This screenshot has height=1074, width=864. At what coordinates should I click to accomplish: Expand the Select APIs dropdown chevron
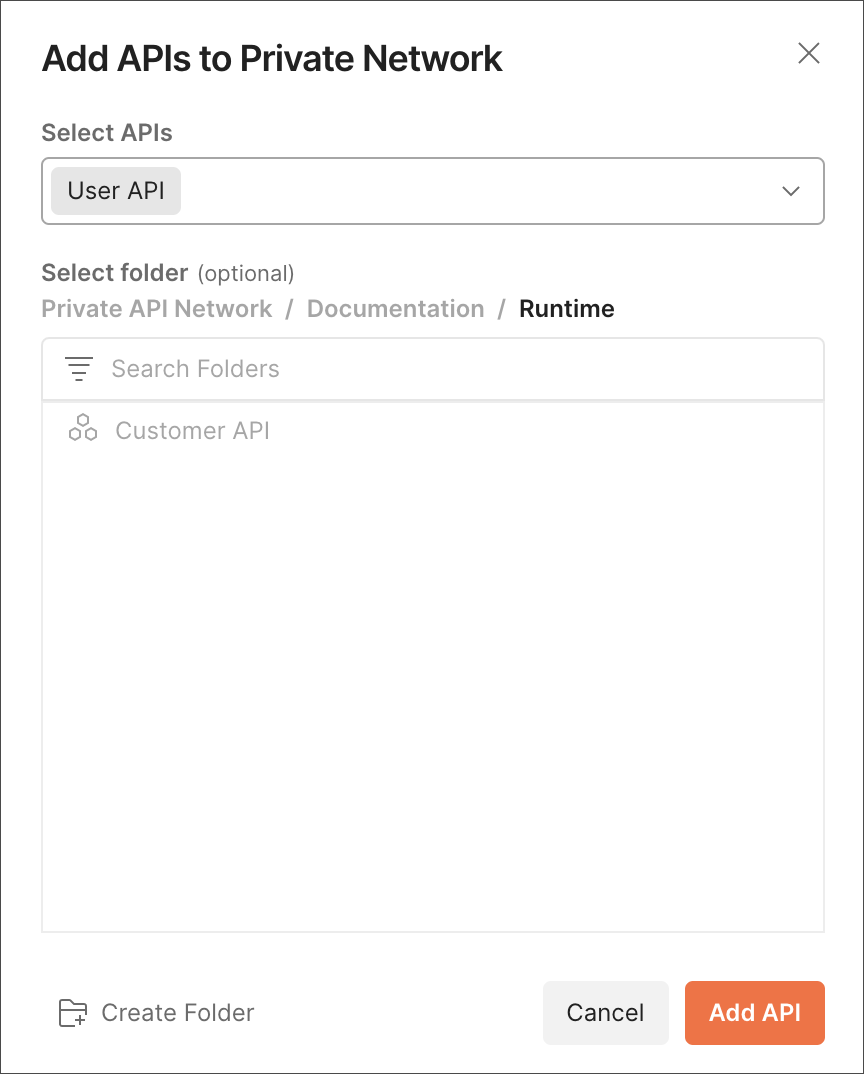click(791, 191)
